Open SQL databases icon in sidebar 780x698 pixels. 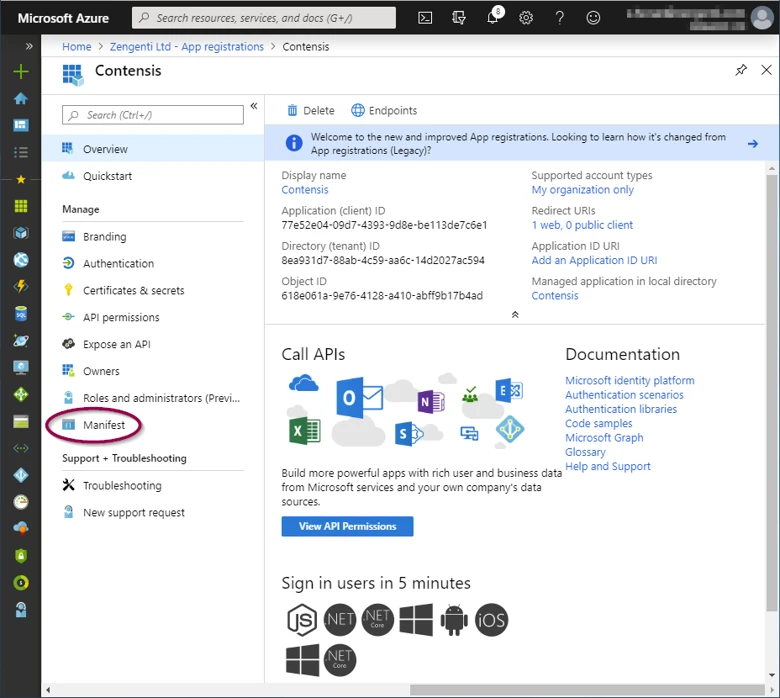[21, 314]
